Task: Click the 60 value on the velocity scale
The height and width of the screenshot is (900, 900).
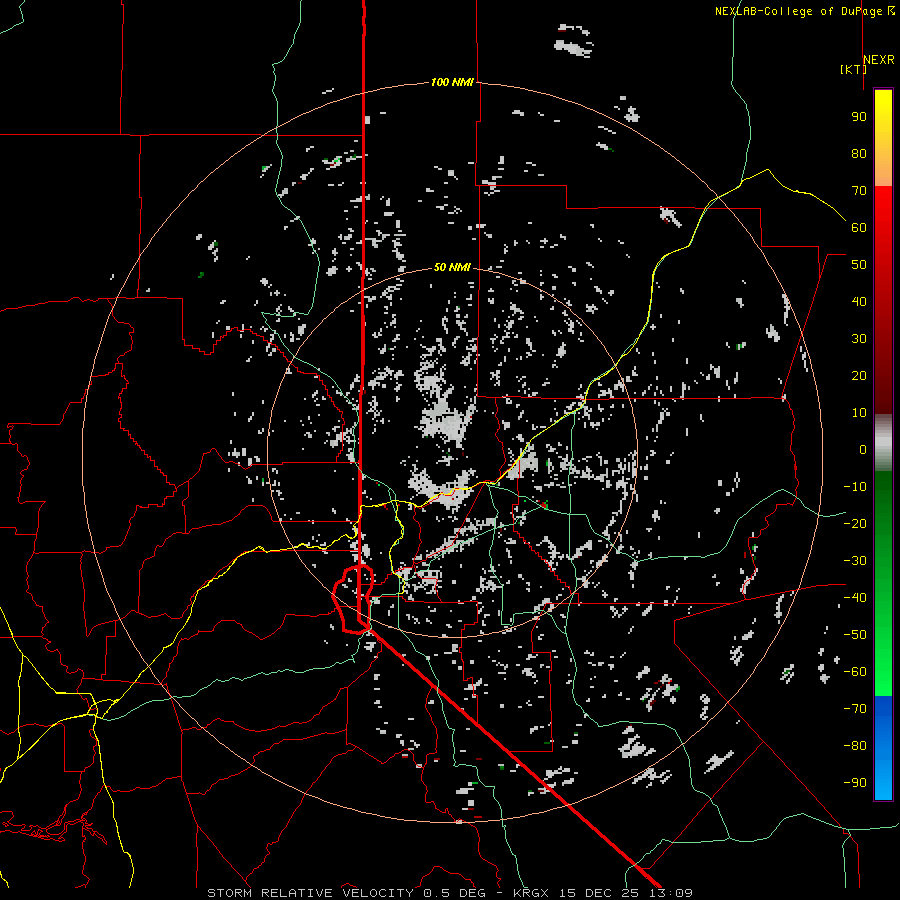Action: [x=859, y=228]
